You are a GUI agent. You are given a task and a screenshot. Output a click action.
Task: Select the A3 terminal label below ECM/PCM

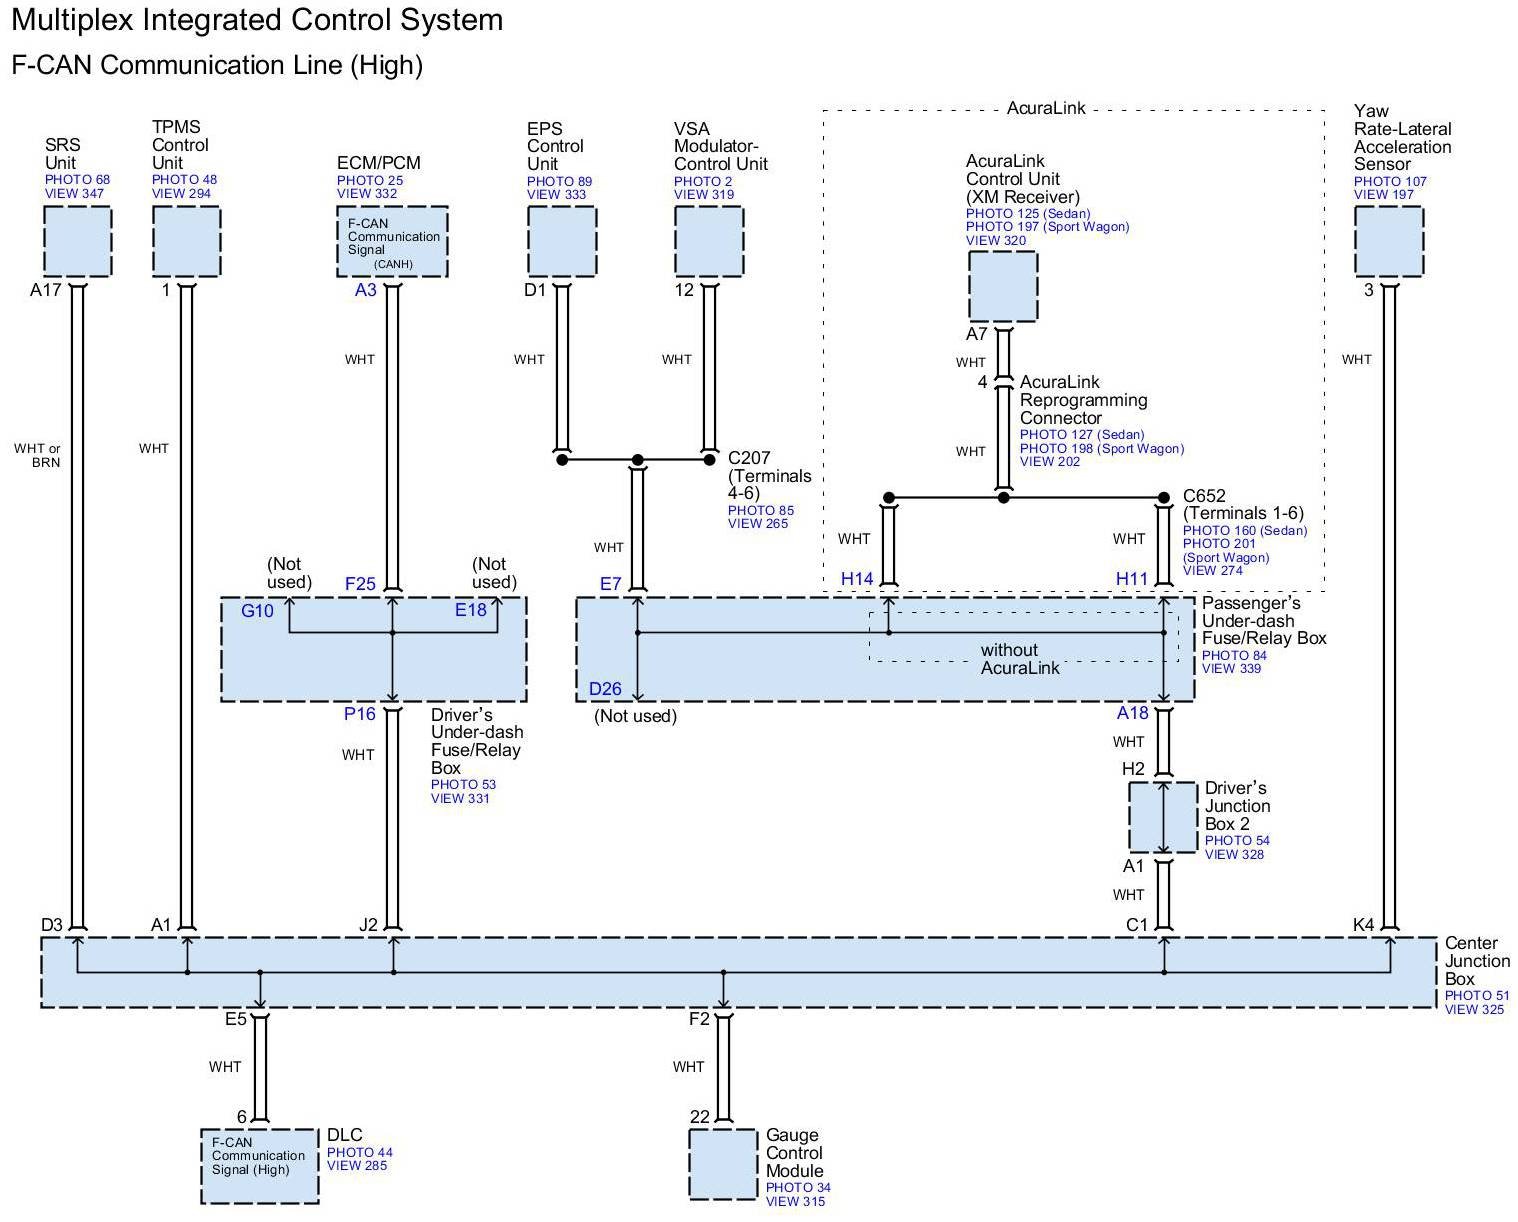(x=366, y=291)
